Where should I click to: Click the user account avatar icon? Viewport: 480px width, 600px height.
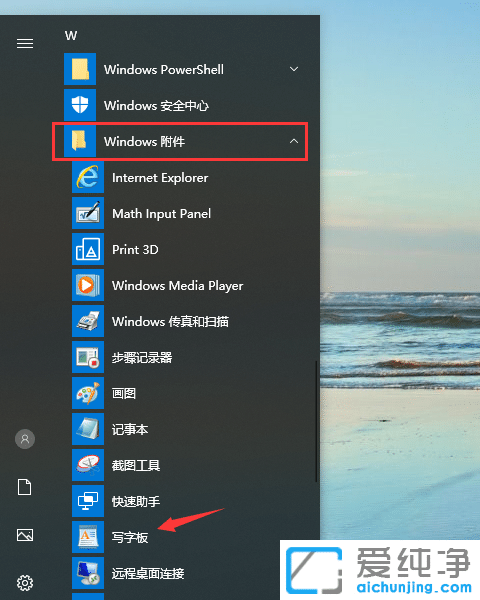[x=25, y=439]
